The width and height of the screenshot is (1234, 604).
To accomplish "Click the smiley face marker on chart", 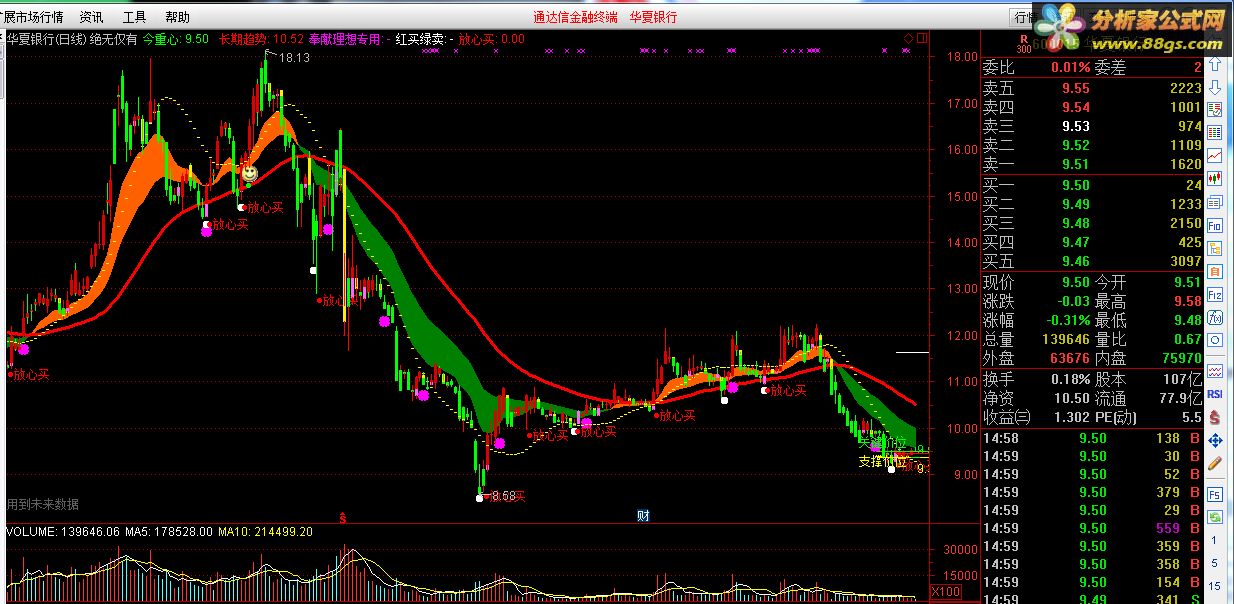I will [249, 174].
